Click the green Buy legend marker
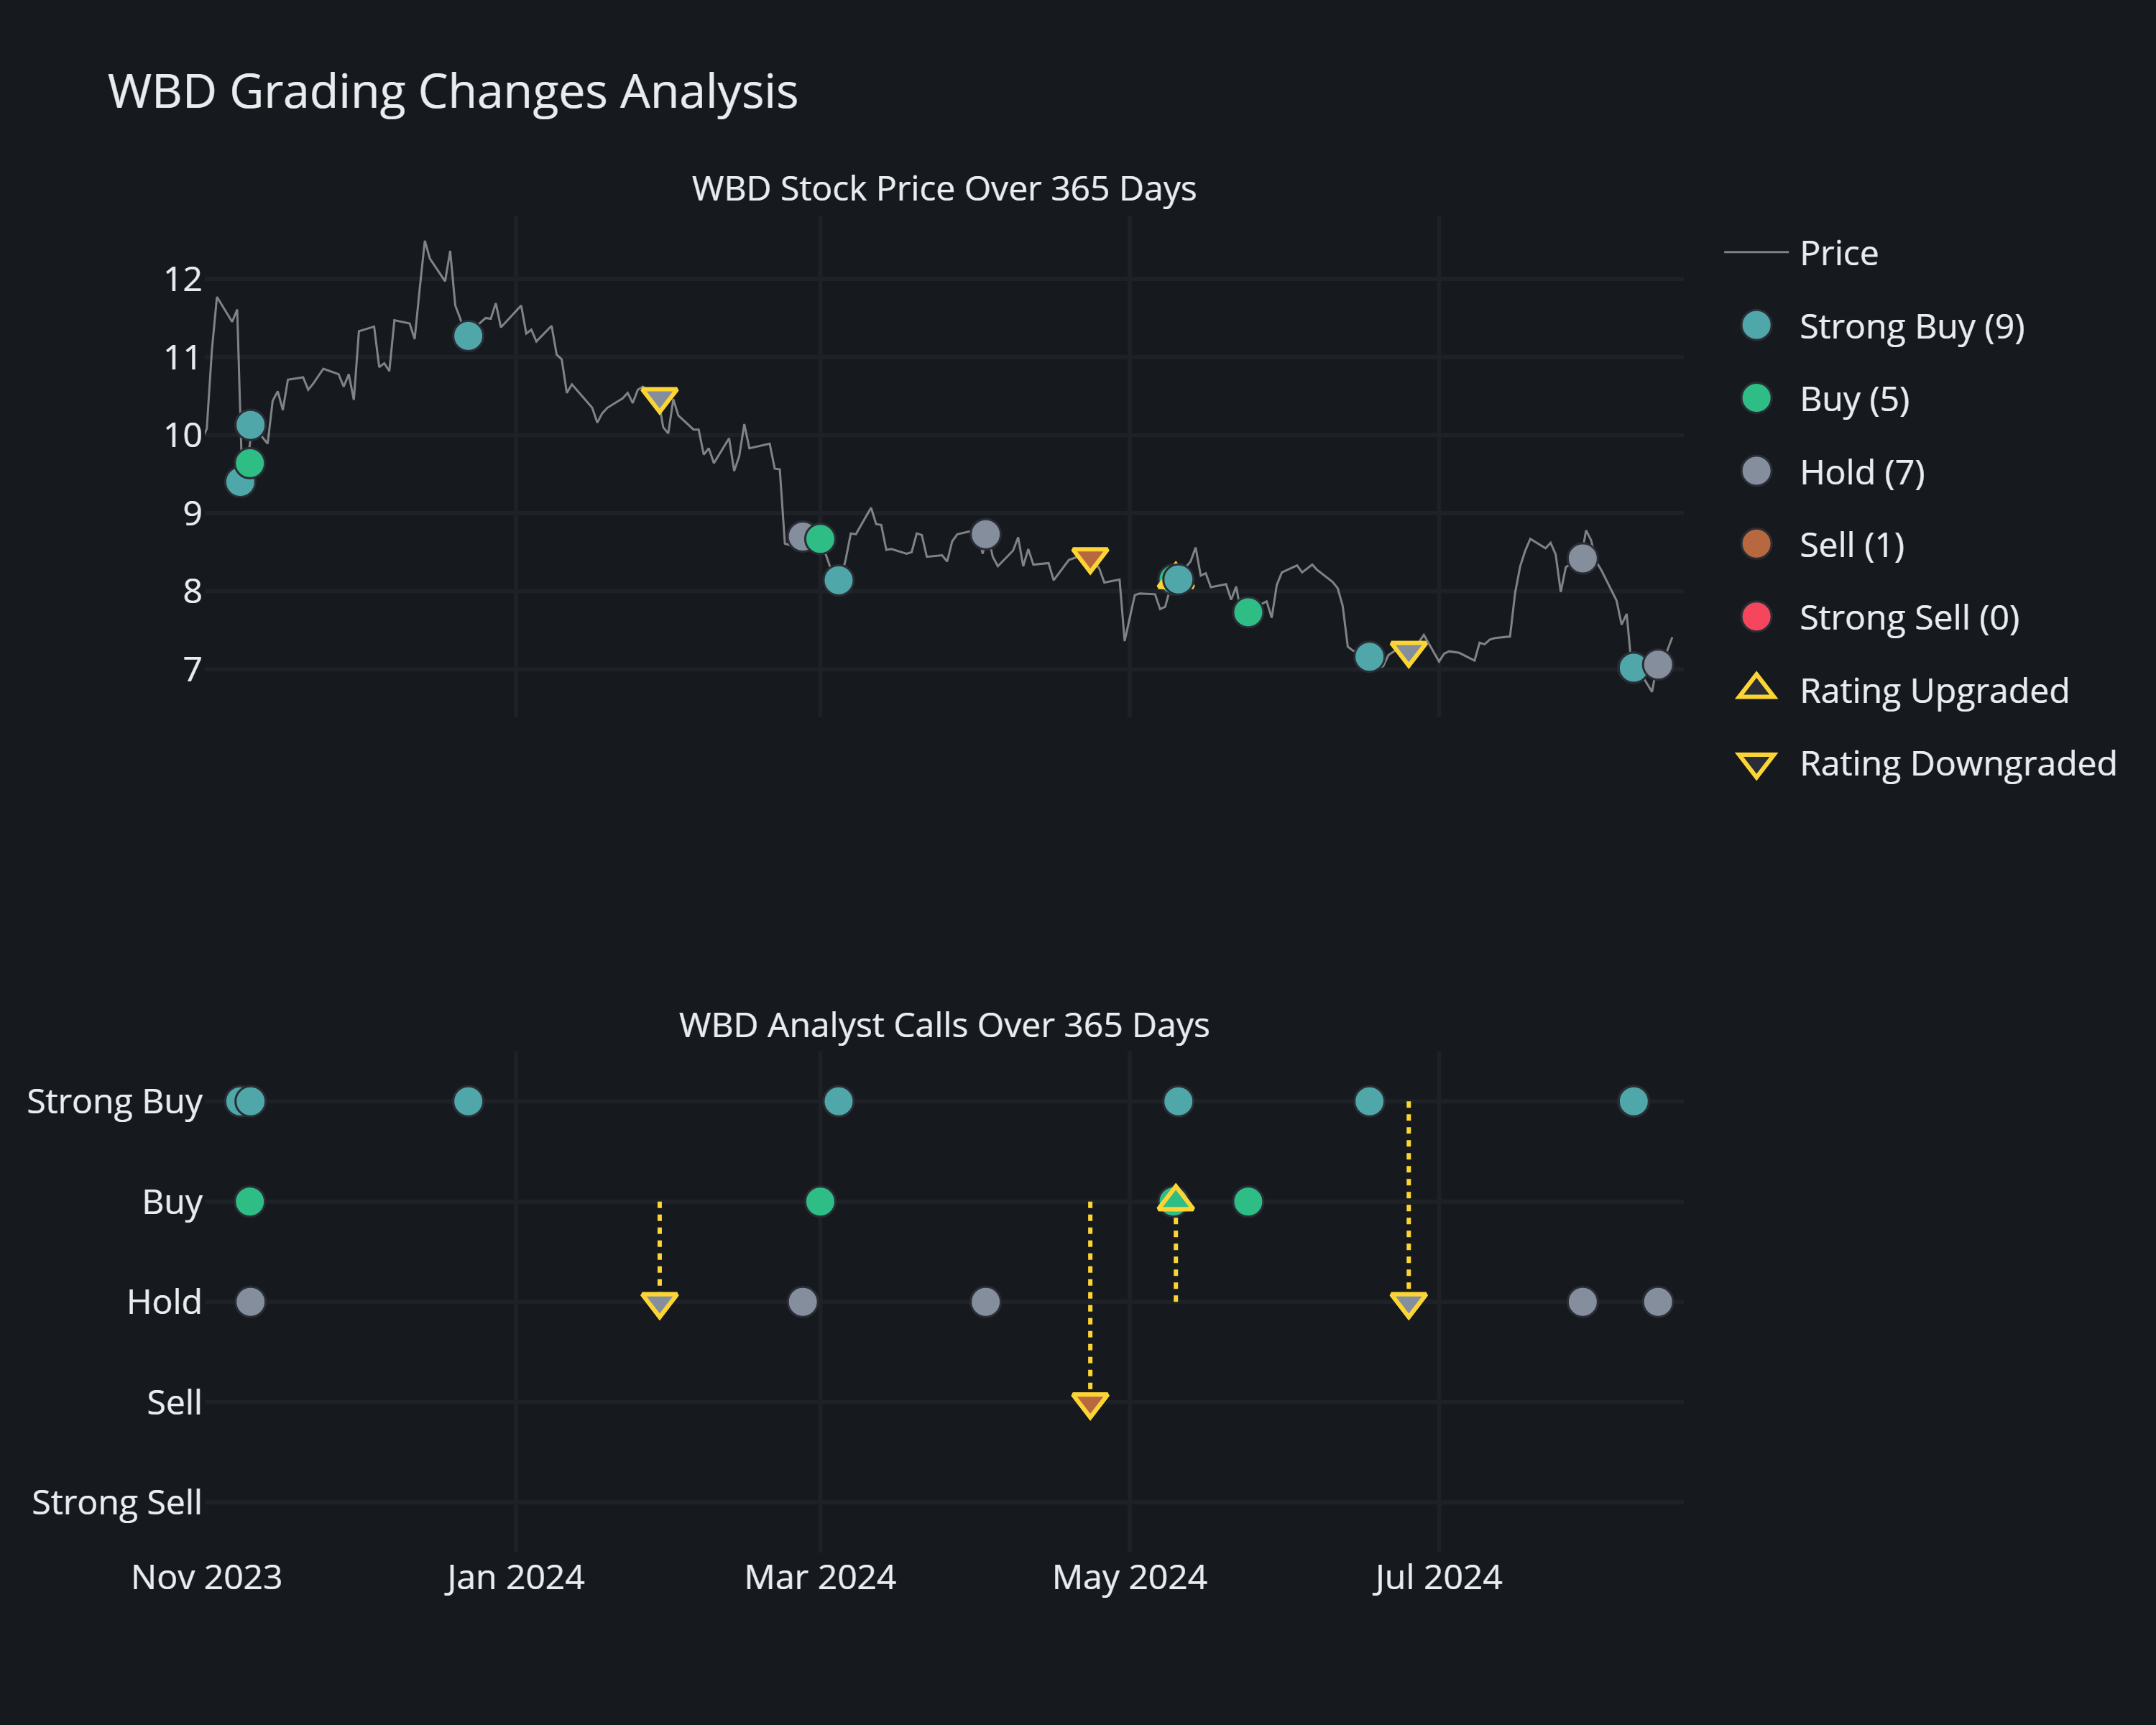Viewport: 2156px width, 1725px height. point(1756,399)
